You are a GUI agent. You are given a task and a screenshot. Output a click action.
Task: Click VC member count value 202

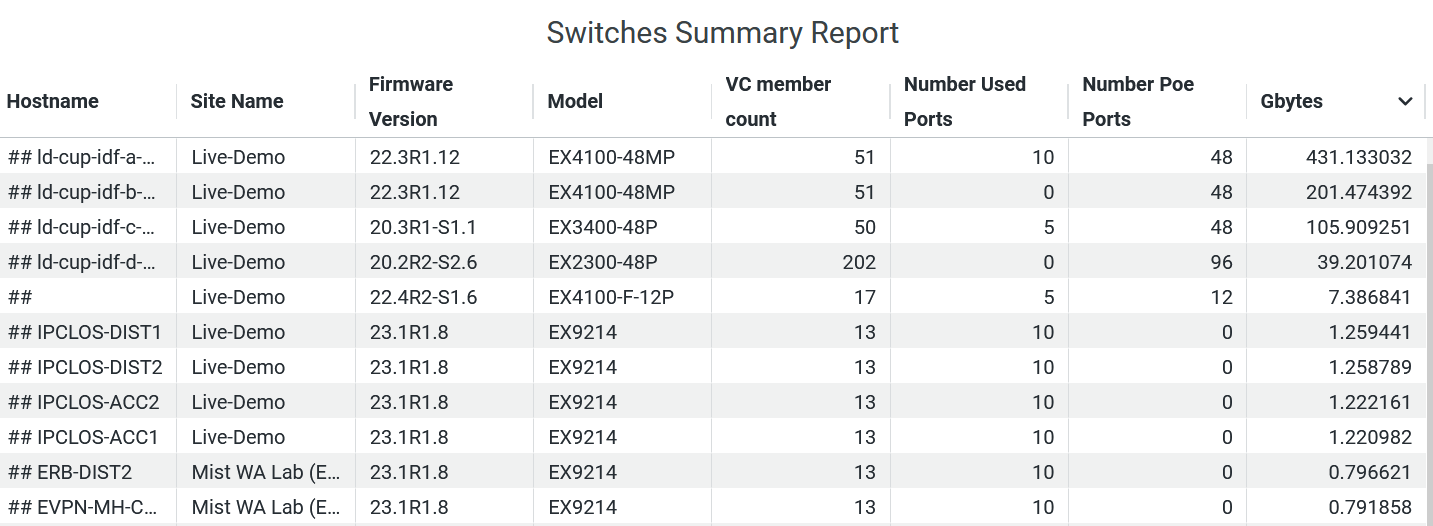point(859,262)
